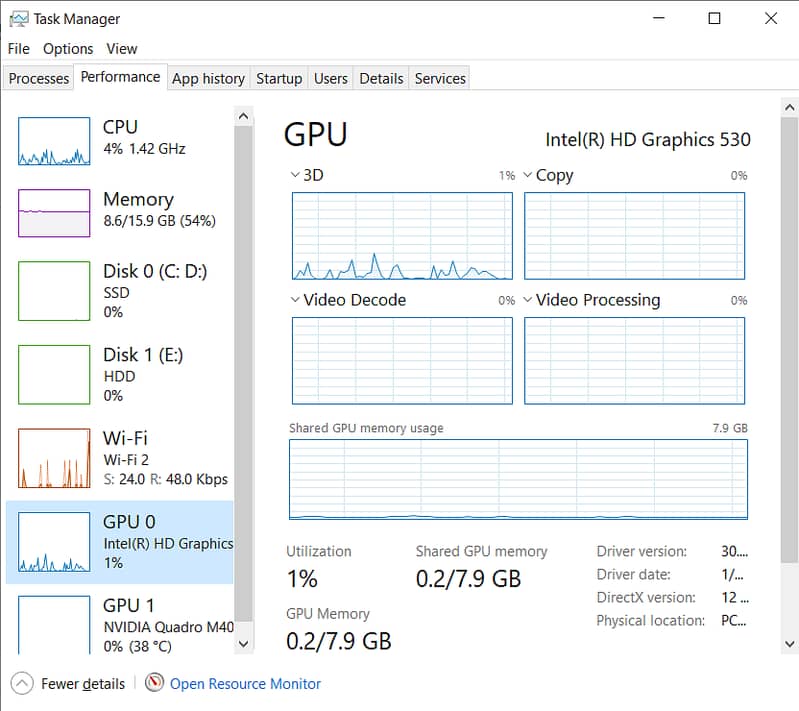Select the Memory graph thumbnail in sidebar
Image resolution: width=799 pixels, height=711 pixels.
53,213
